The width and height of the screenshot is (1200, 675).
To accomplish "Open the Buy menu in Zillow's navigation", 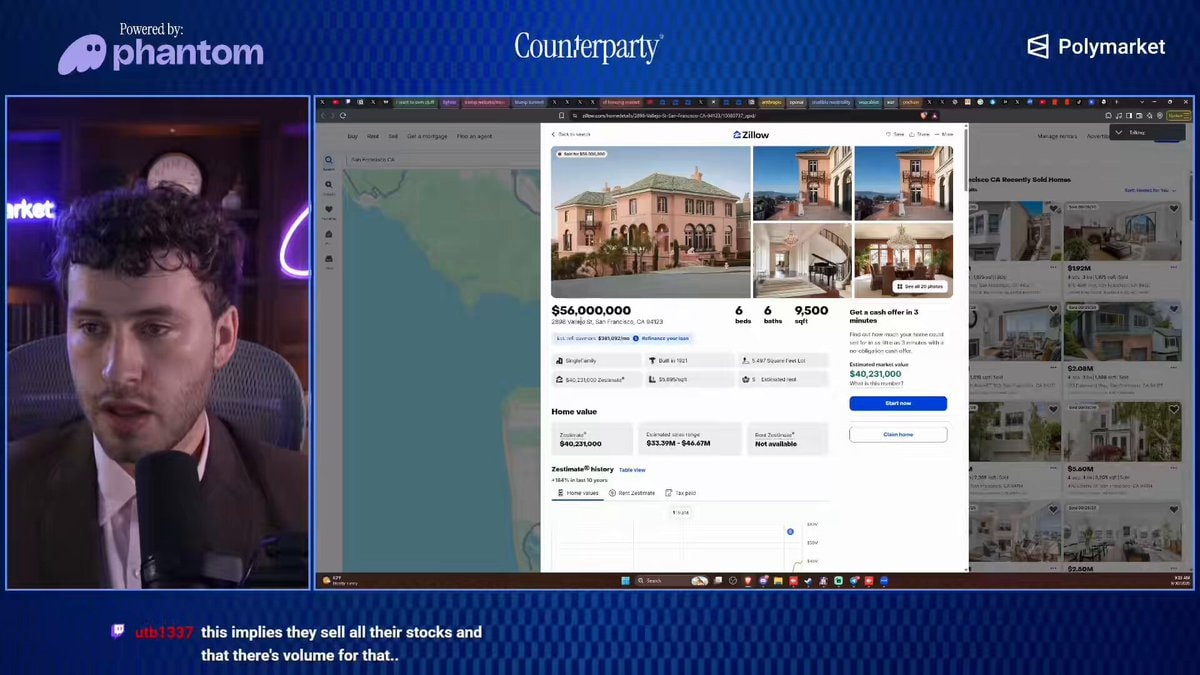I will [352, 136].
